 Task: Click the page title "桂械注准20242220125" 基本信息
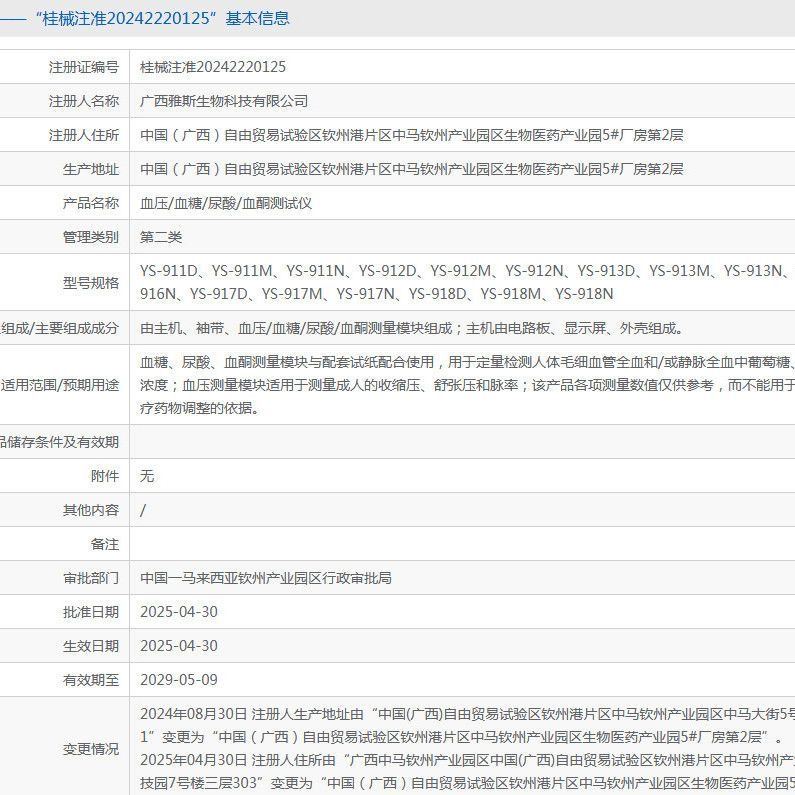(162, 19)
